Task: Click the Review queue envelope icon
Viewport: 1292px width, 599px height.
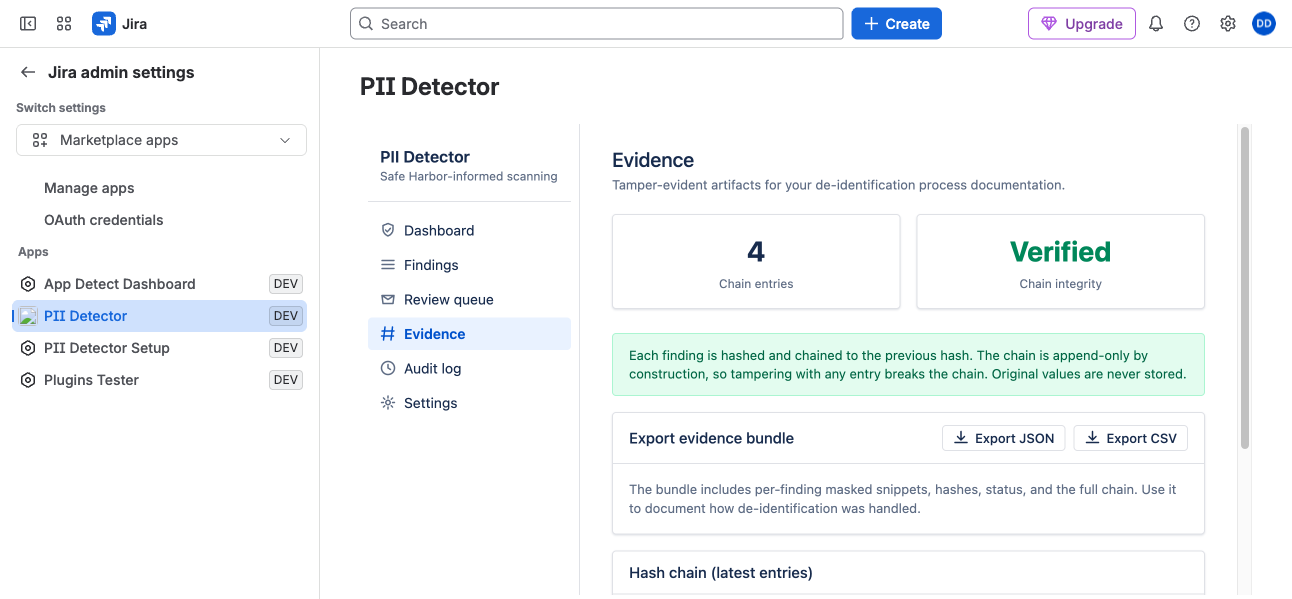Action: (x=388, y=300)
